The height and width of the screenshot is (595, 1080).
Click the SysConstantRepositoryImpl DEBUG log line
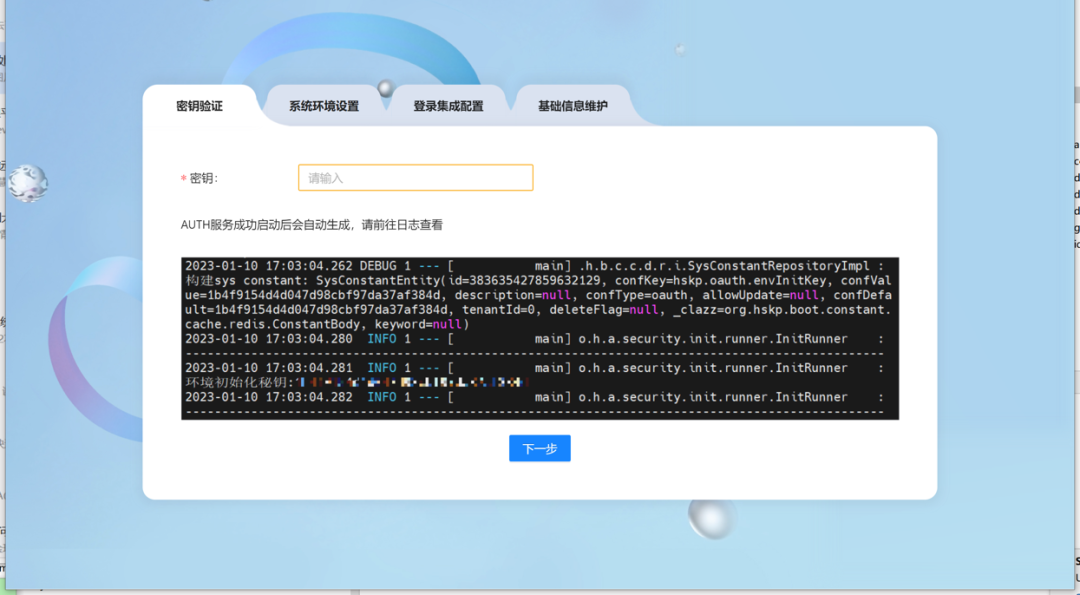click(x=534, y=266)
